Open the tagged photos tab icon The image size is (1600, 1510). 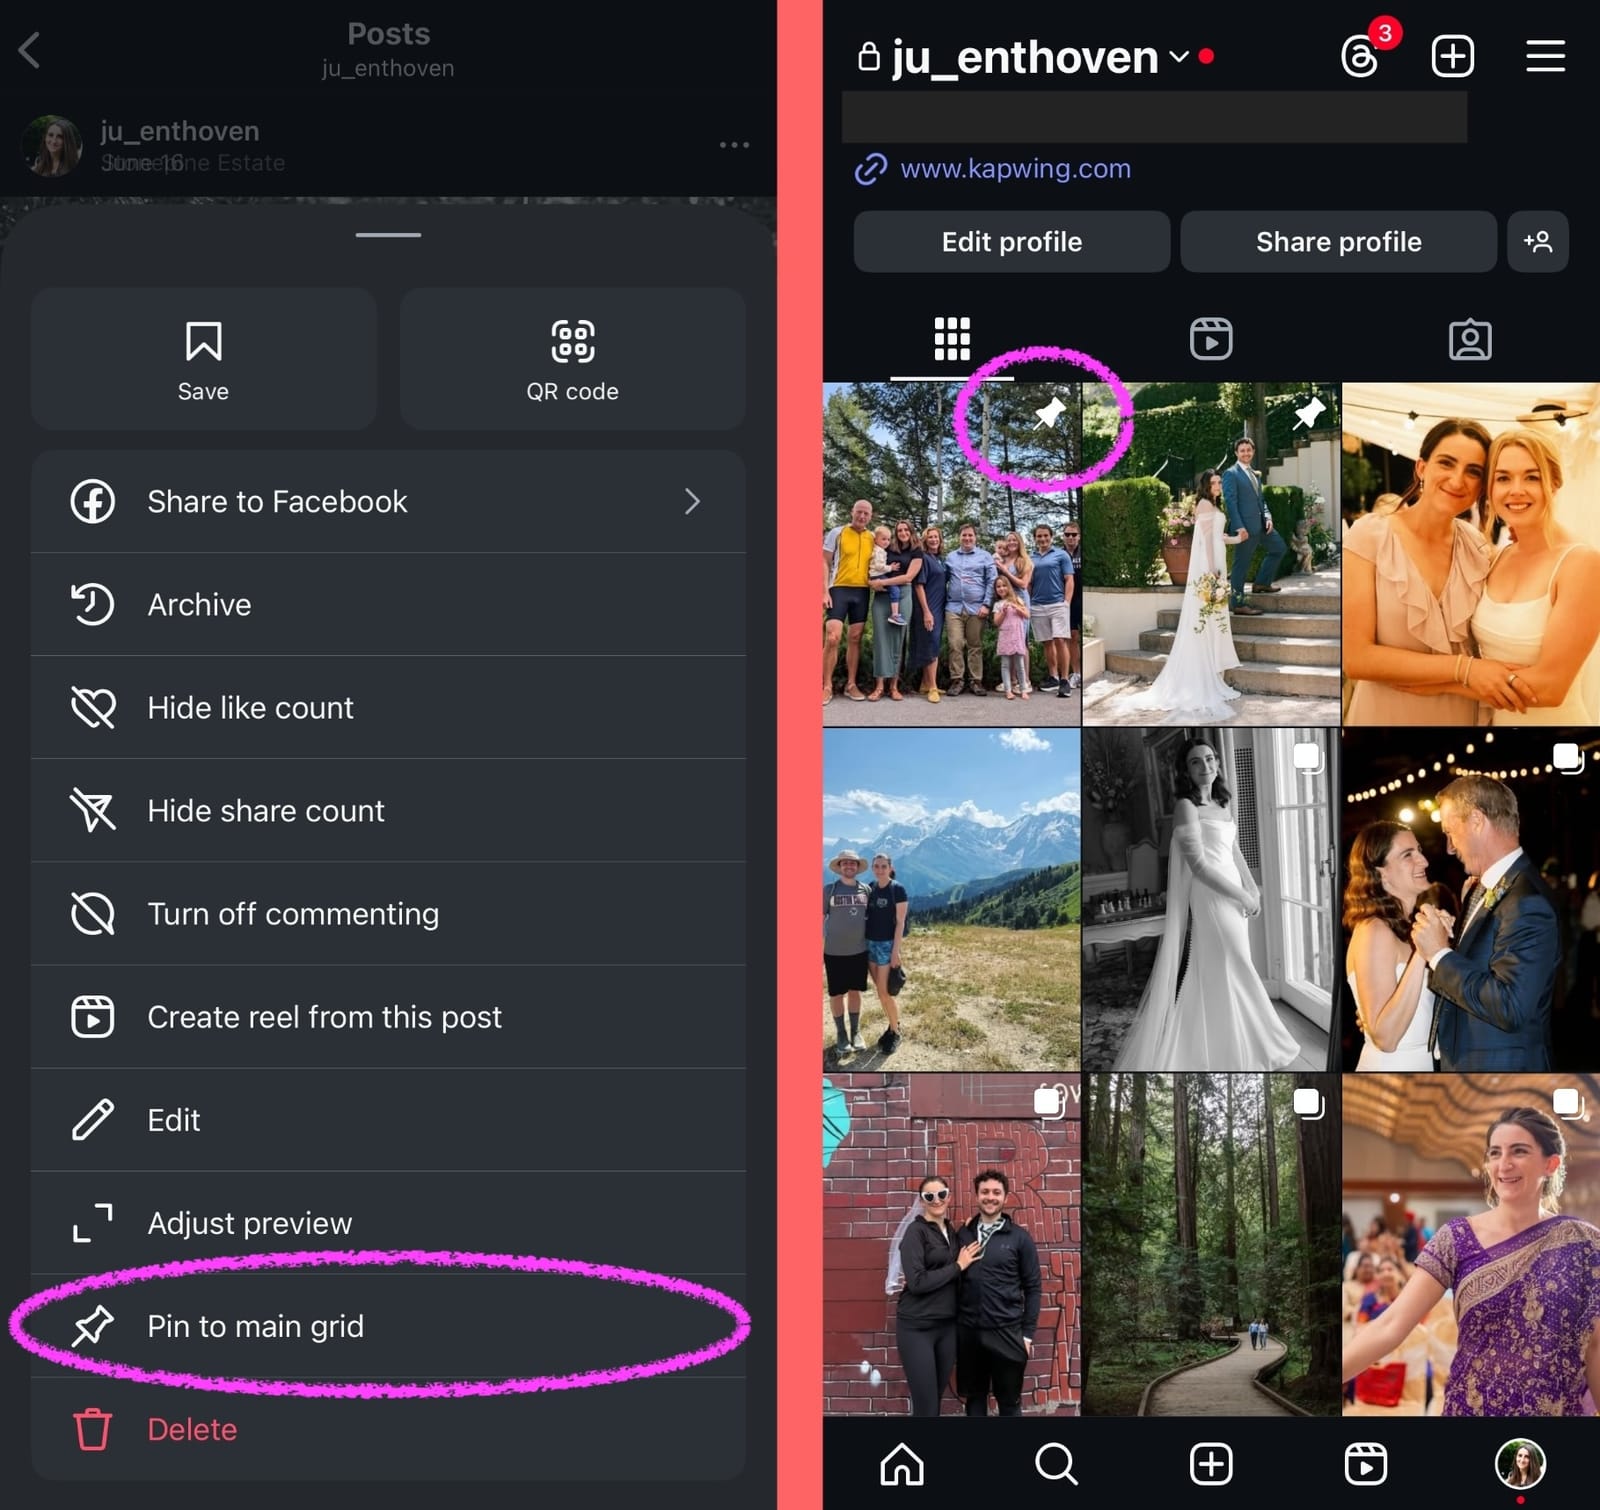click(1469, 339)
